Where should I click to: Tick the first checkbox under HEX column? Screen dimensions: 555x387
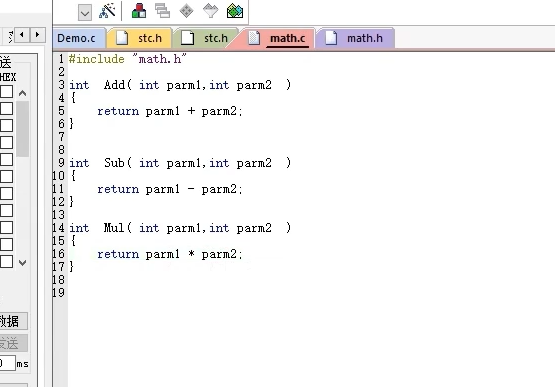pyautogui.click(x=6, y=91)
